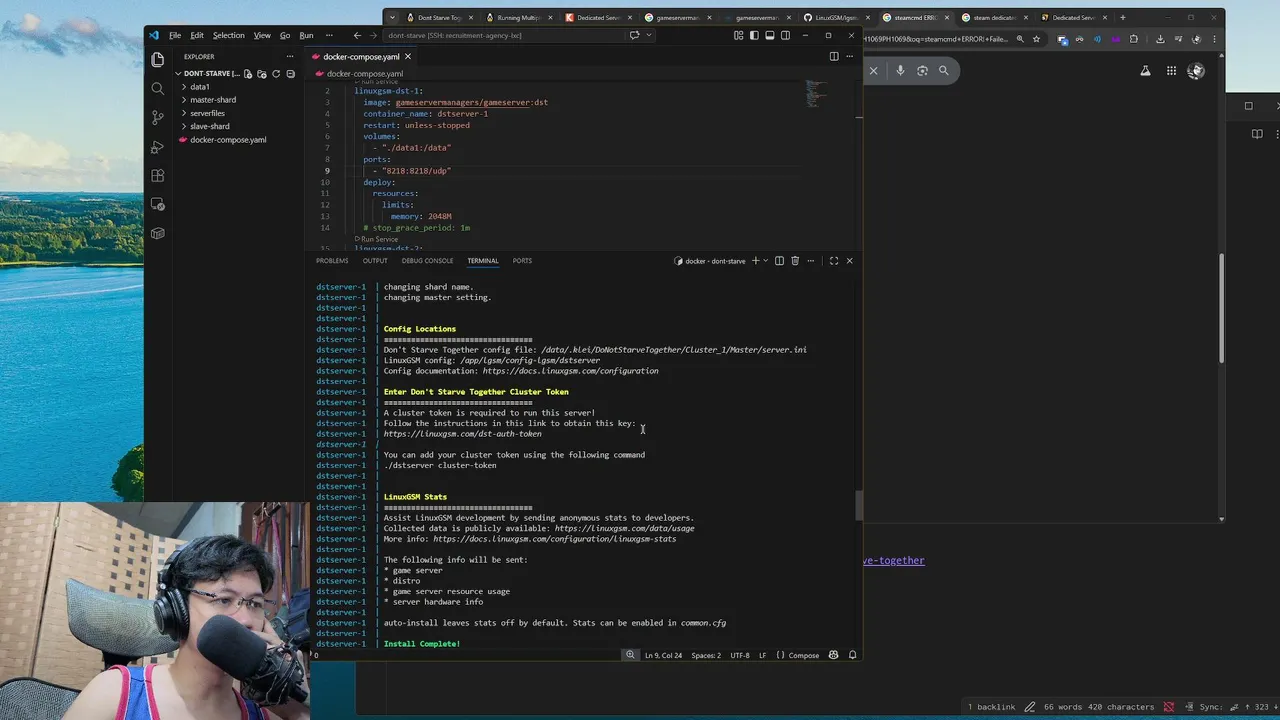Open the Explorer view in activity bar
The image size is (1280, 720).
point(157,60)
